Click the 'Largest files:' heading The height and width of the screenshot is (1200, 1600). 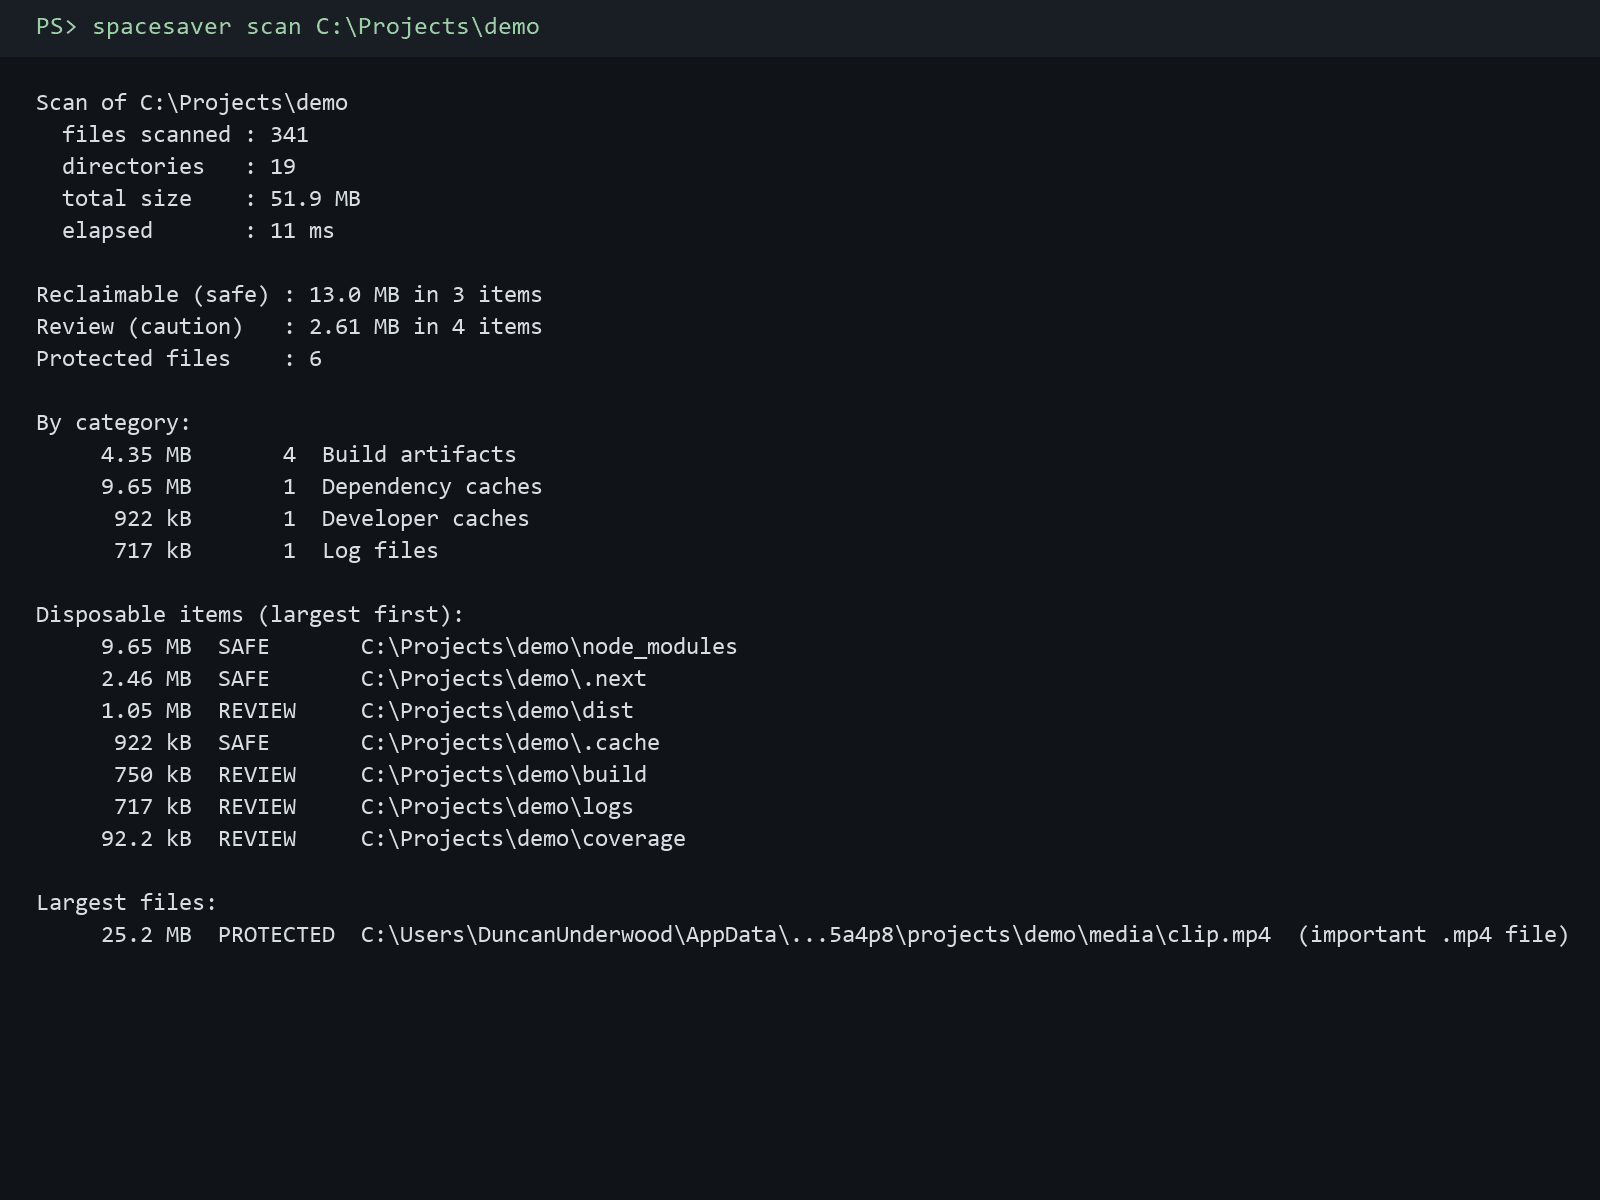pos(126,903)
